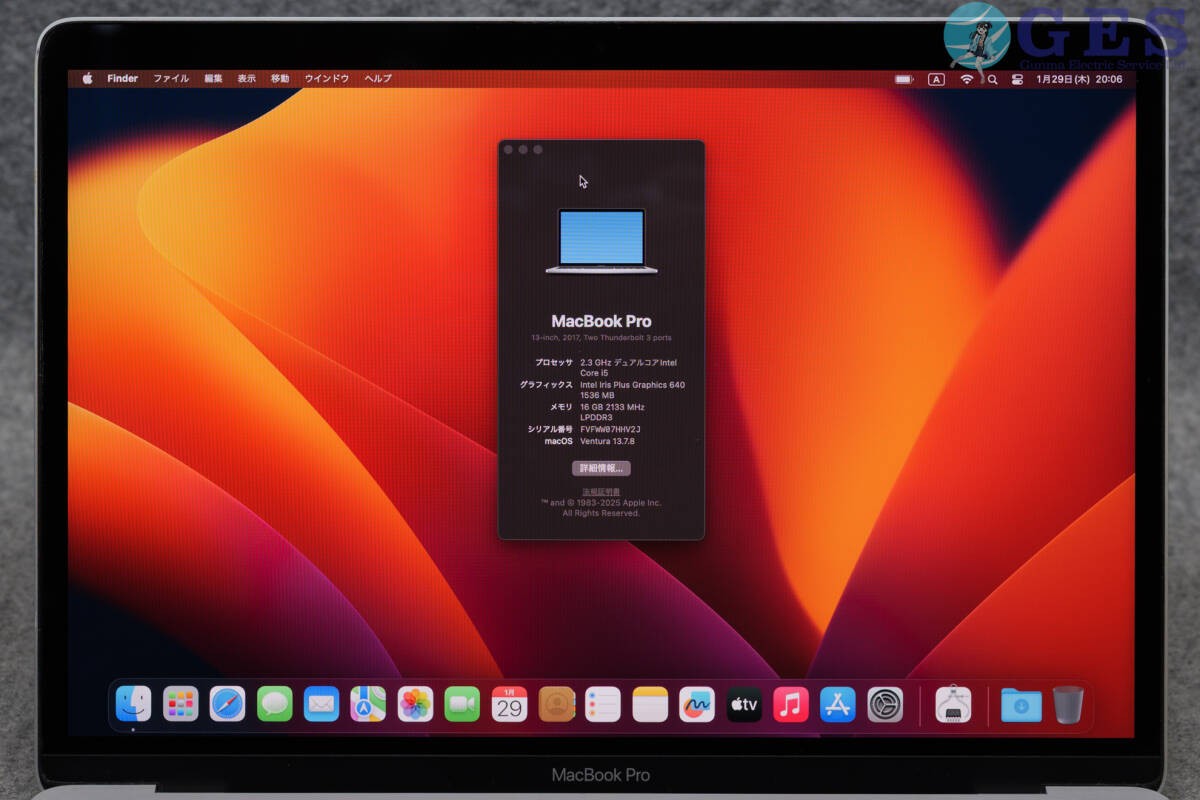The height and width of the screenshot is (800, 1200).
Task: Open System Settings gear icon
Action: [x=885, y=704]
